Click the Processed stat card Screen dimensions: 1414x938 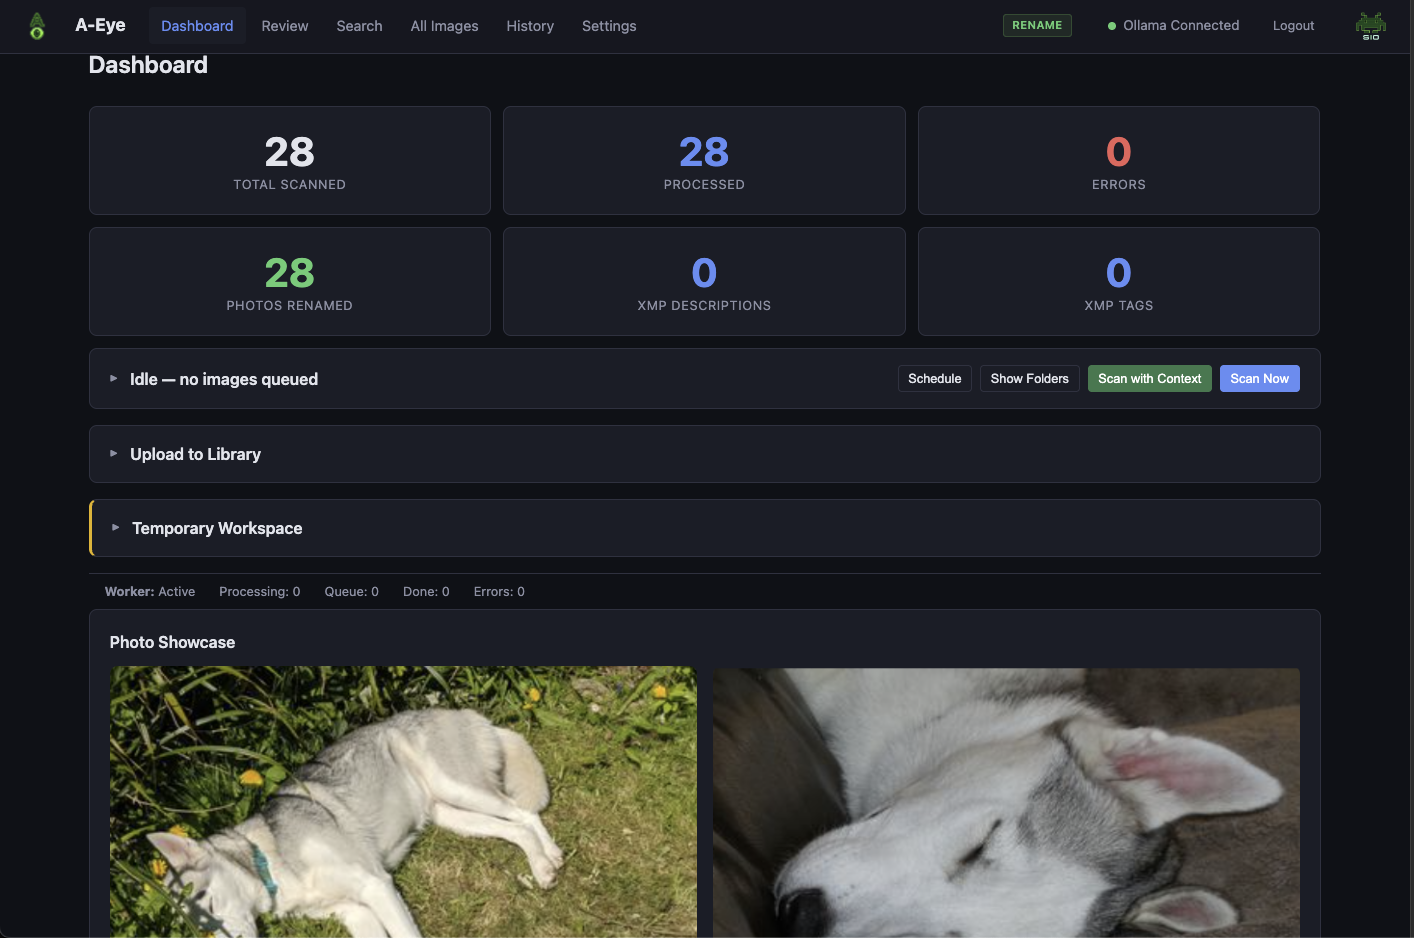[704, 160]
